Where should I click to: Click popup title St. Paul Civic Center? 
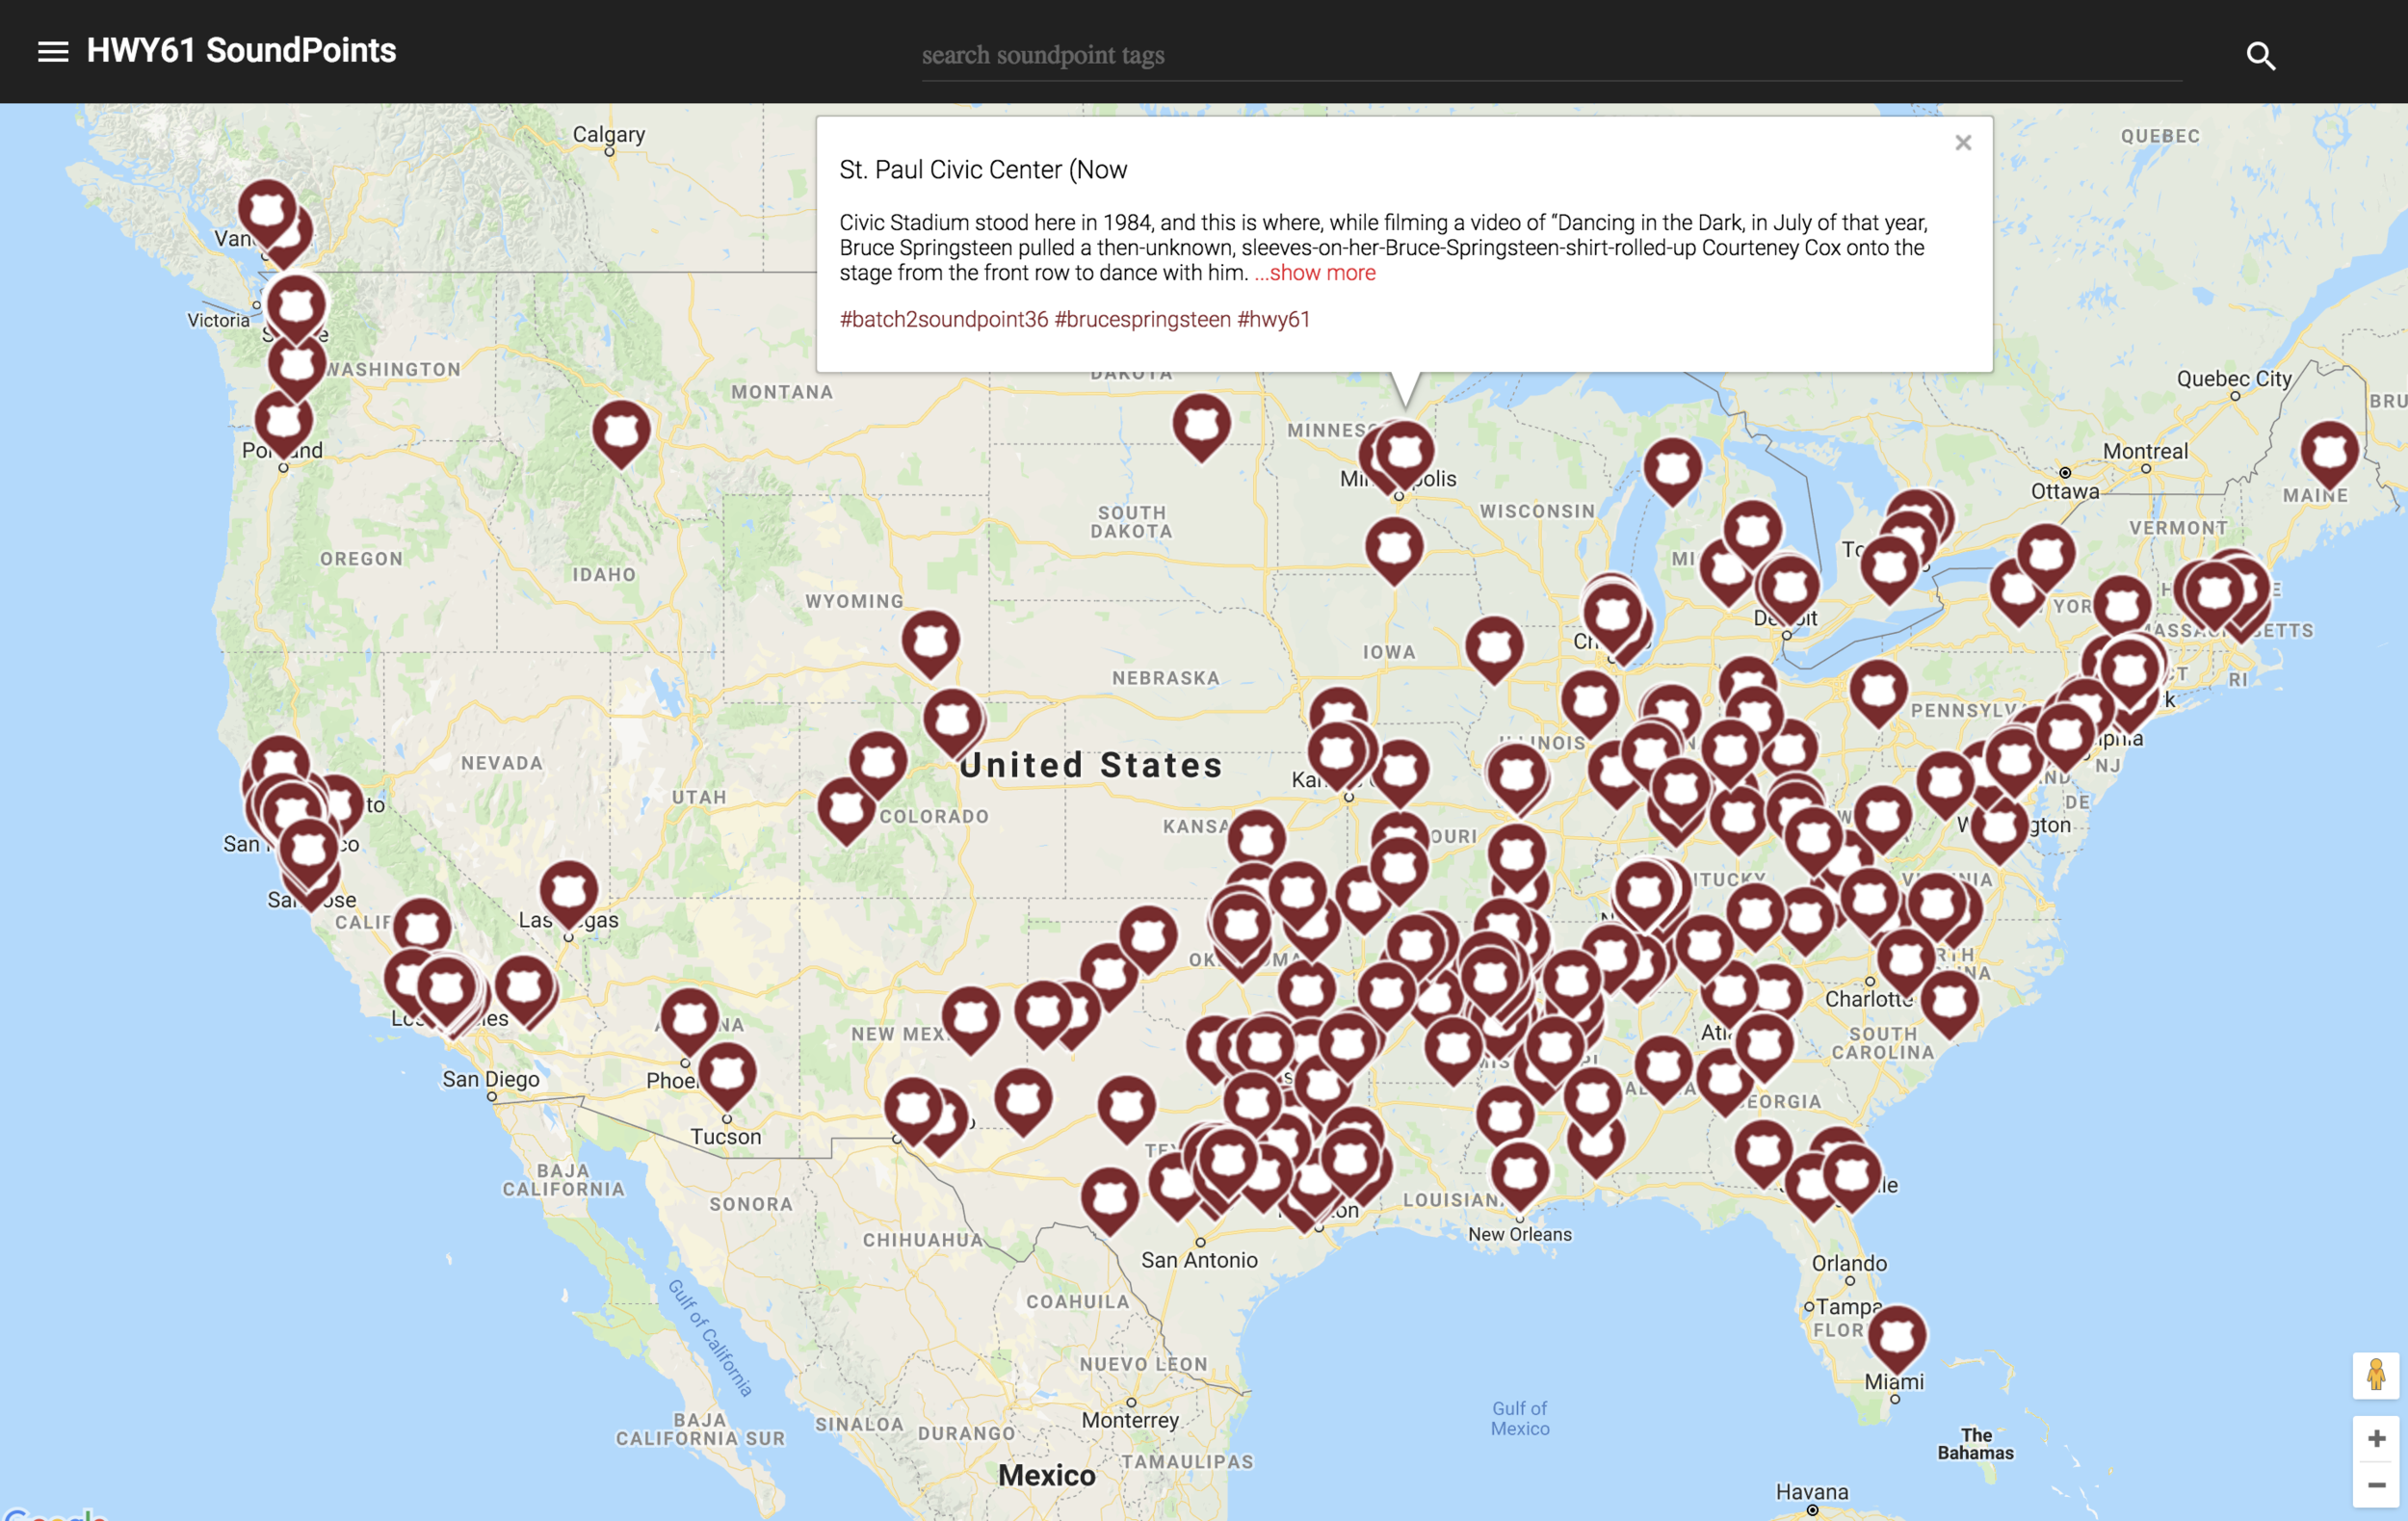coord(983,170)
